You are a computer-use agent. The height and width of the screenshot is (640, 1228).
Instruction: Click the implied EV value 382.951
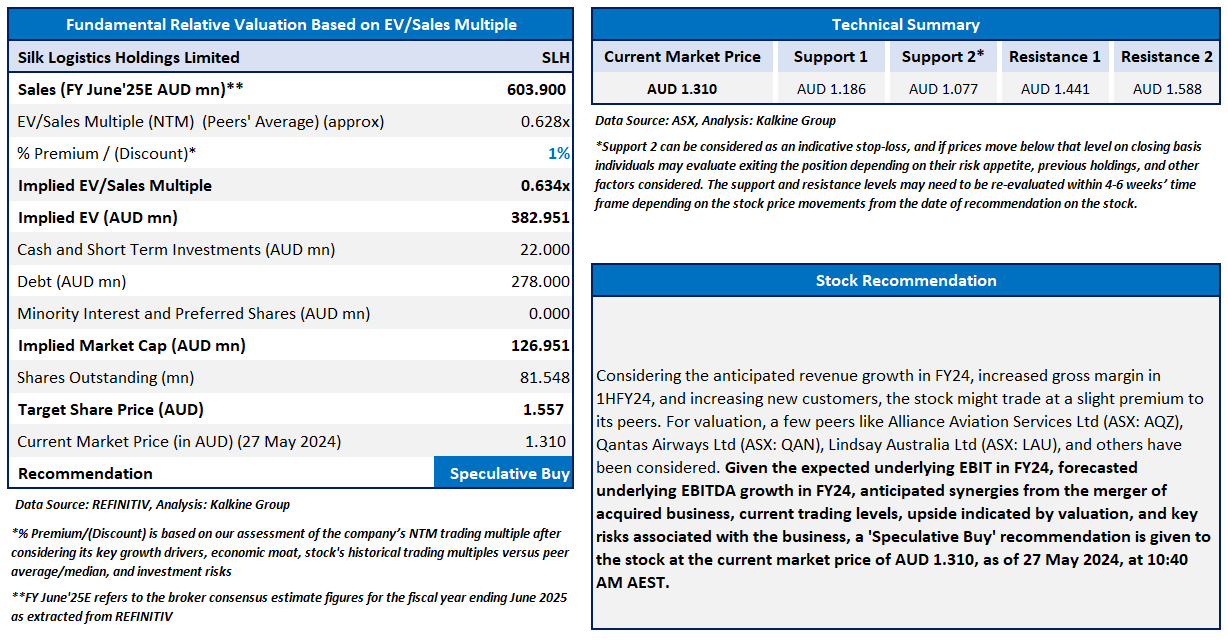[x=540, y=217]
